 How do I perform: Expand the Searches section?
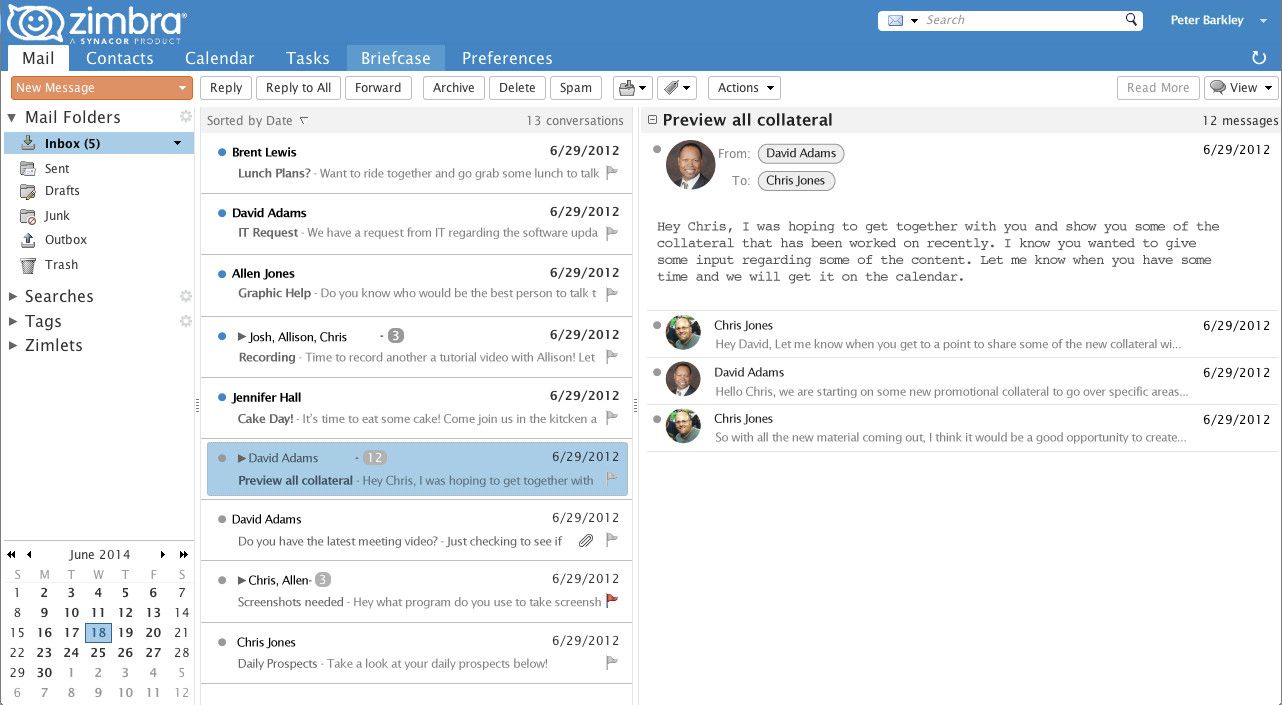tap(15, 296)
